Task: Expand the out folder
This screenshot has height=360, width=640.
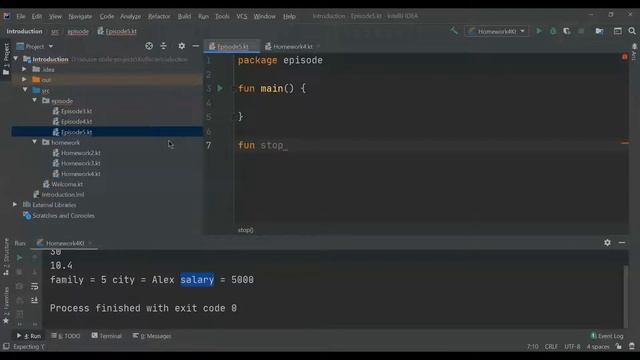Action: pos(24,80)
